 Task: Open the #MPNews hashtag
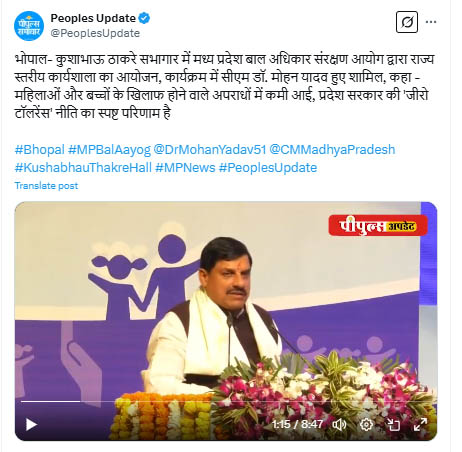click(185, 168)
